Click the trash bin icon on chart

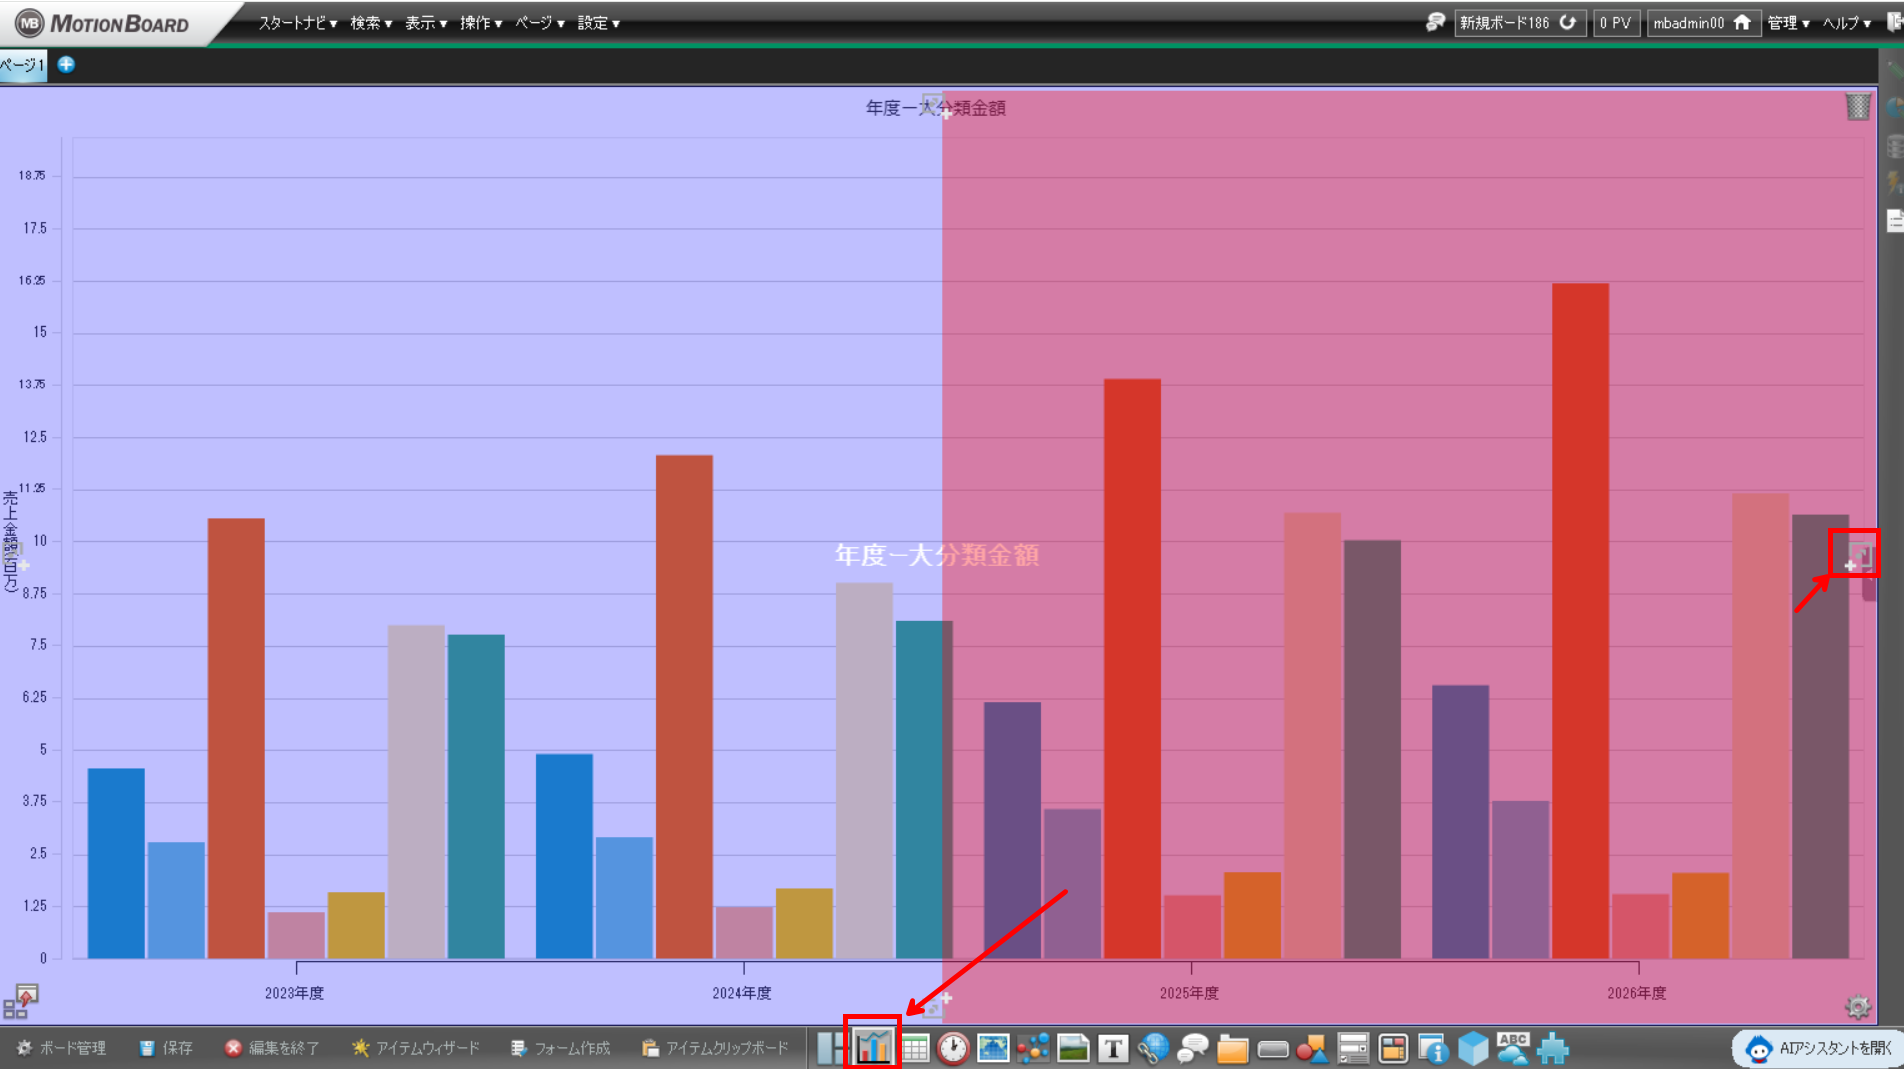pos(1857,107)
